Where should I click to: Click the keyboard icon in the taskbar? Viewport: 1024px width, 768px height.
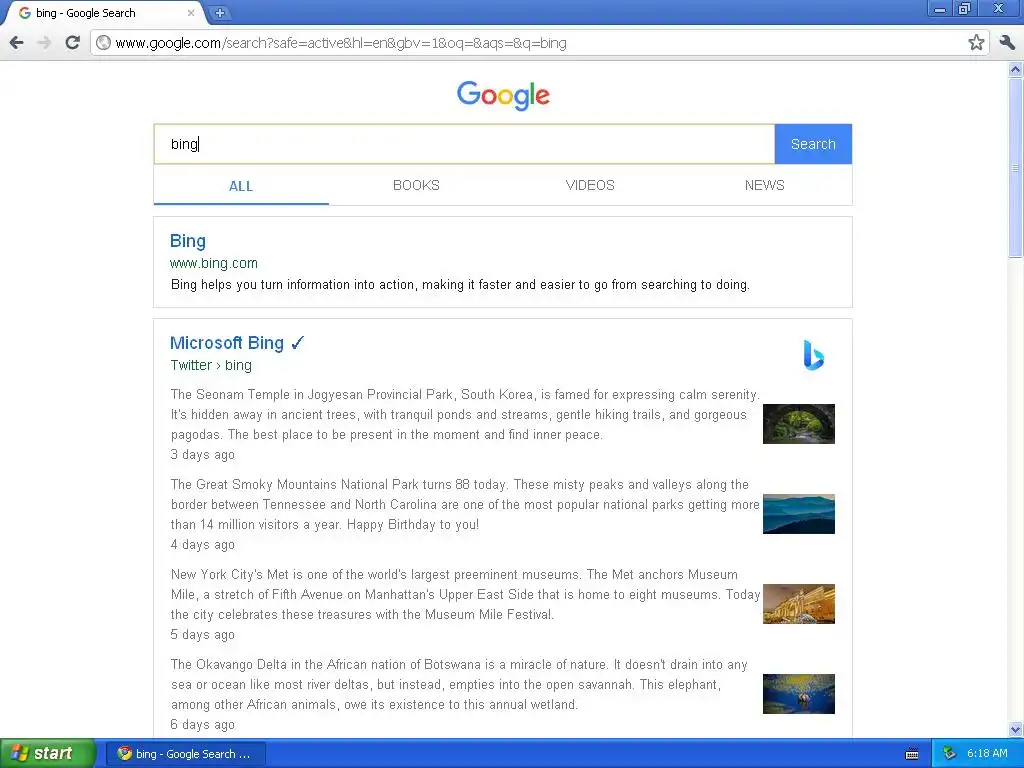pos(912,754)
